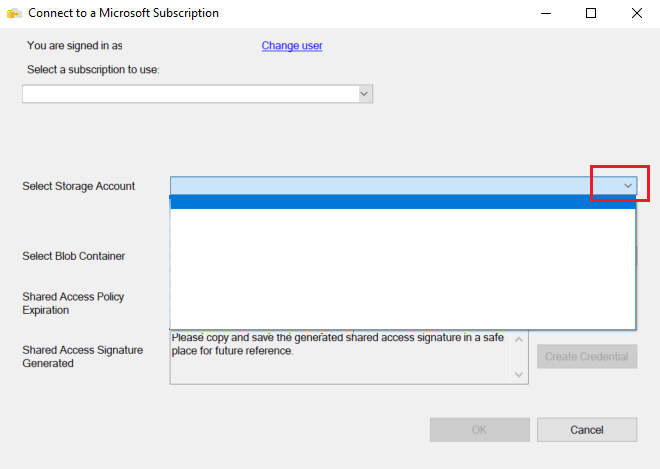This screenshot has height=469, width=660.
Task: Click the Change user link
Action: [292, 46]
